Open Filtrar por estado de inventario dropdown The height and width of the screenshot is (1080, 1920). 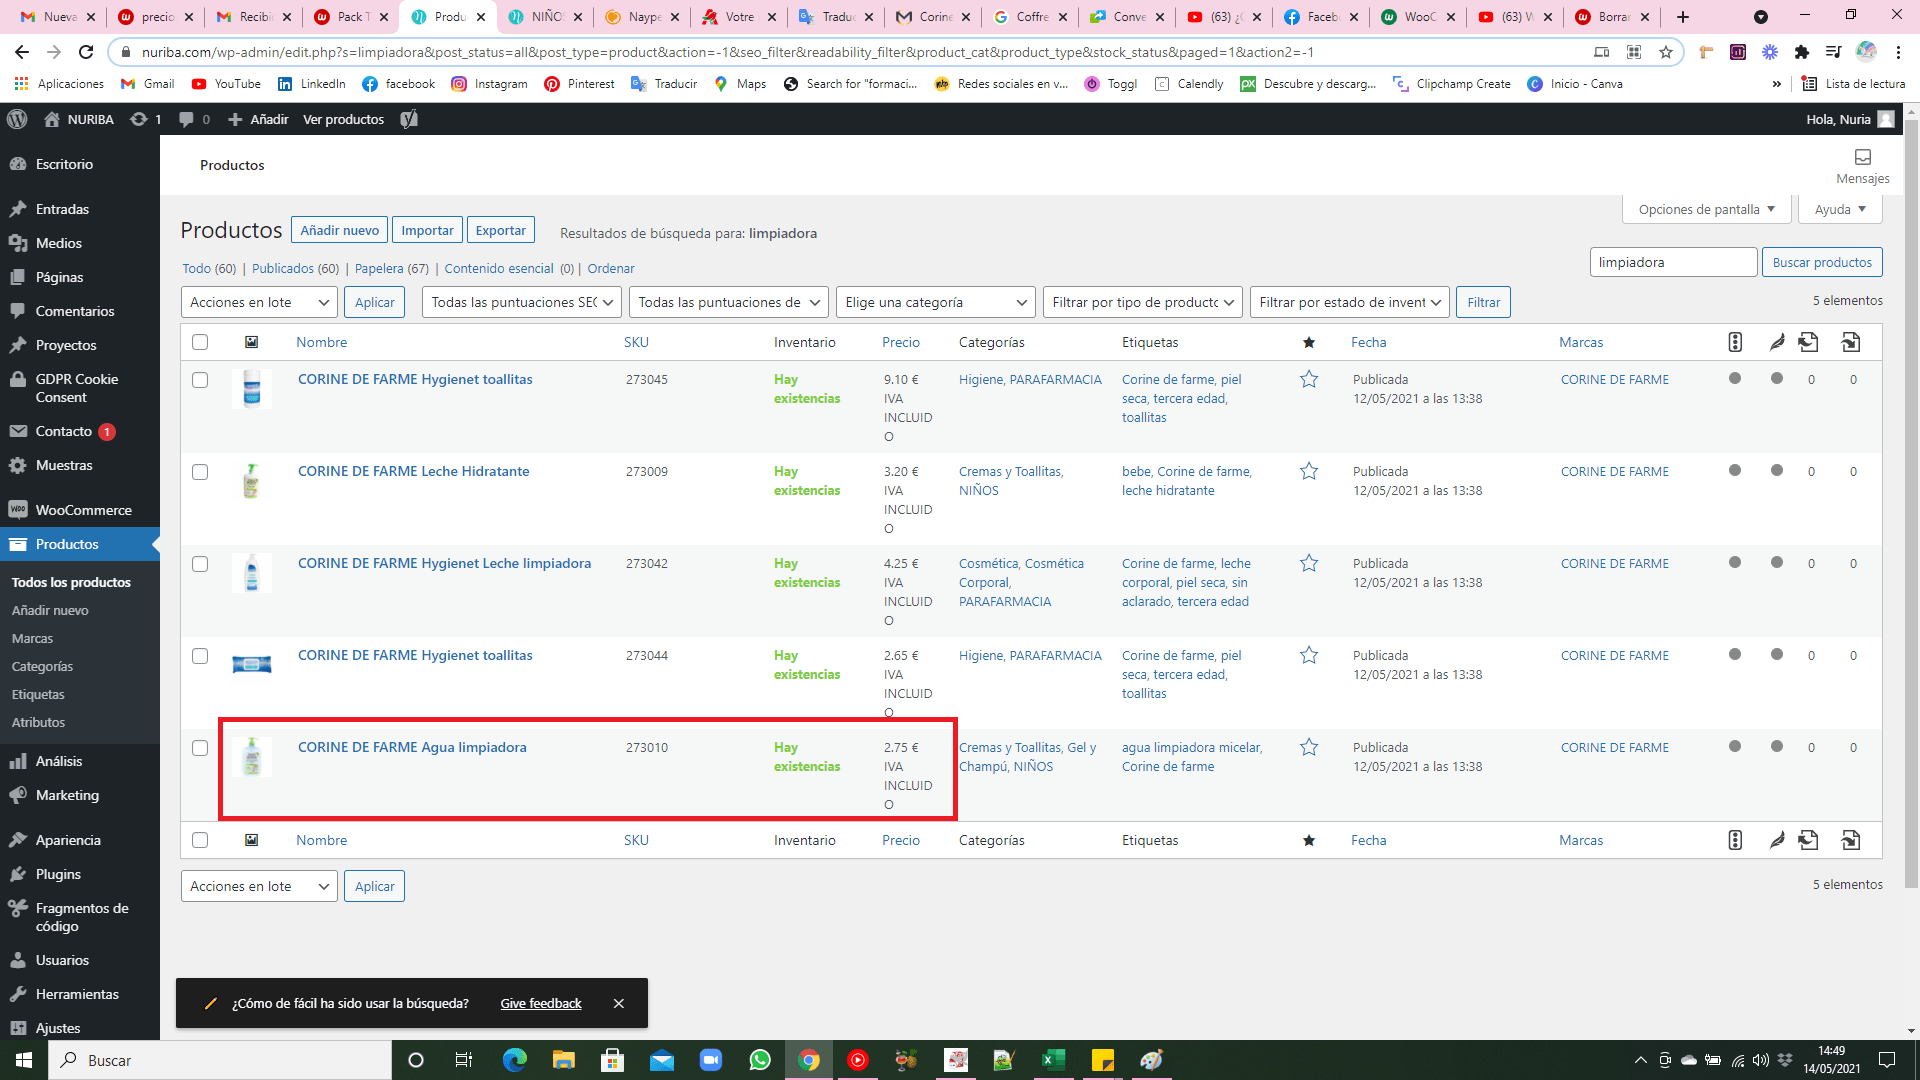(1350, 302)
